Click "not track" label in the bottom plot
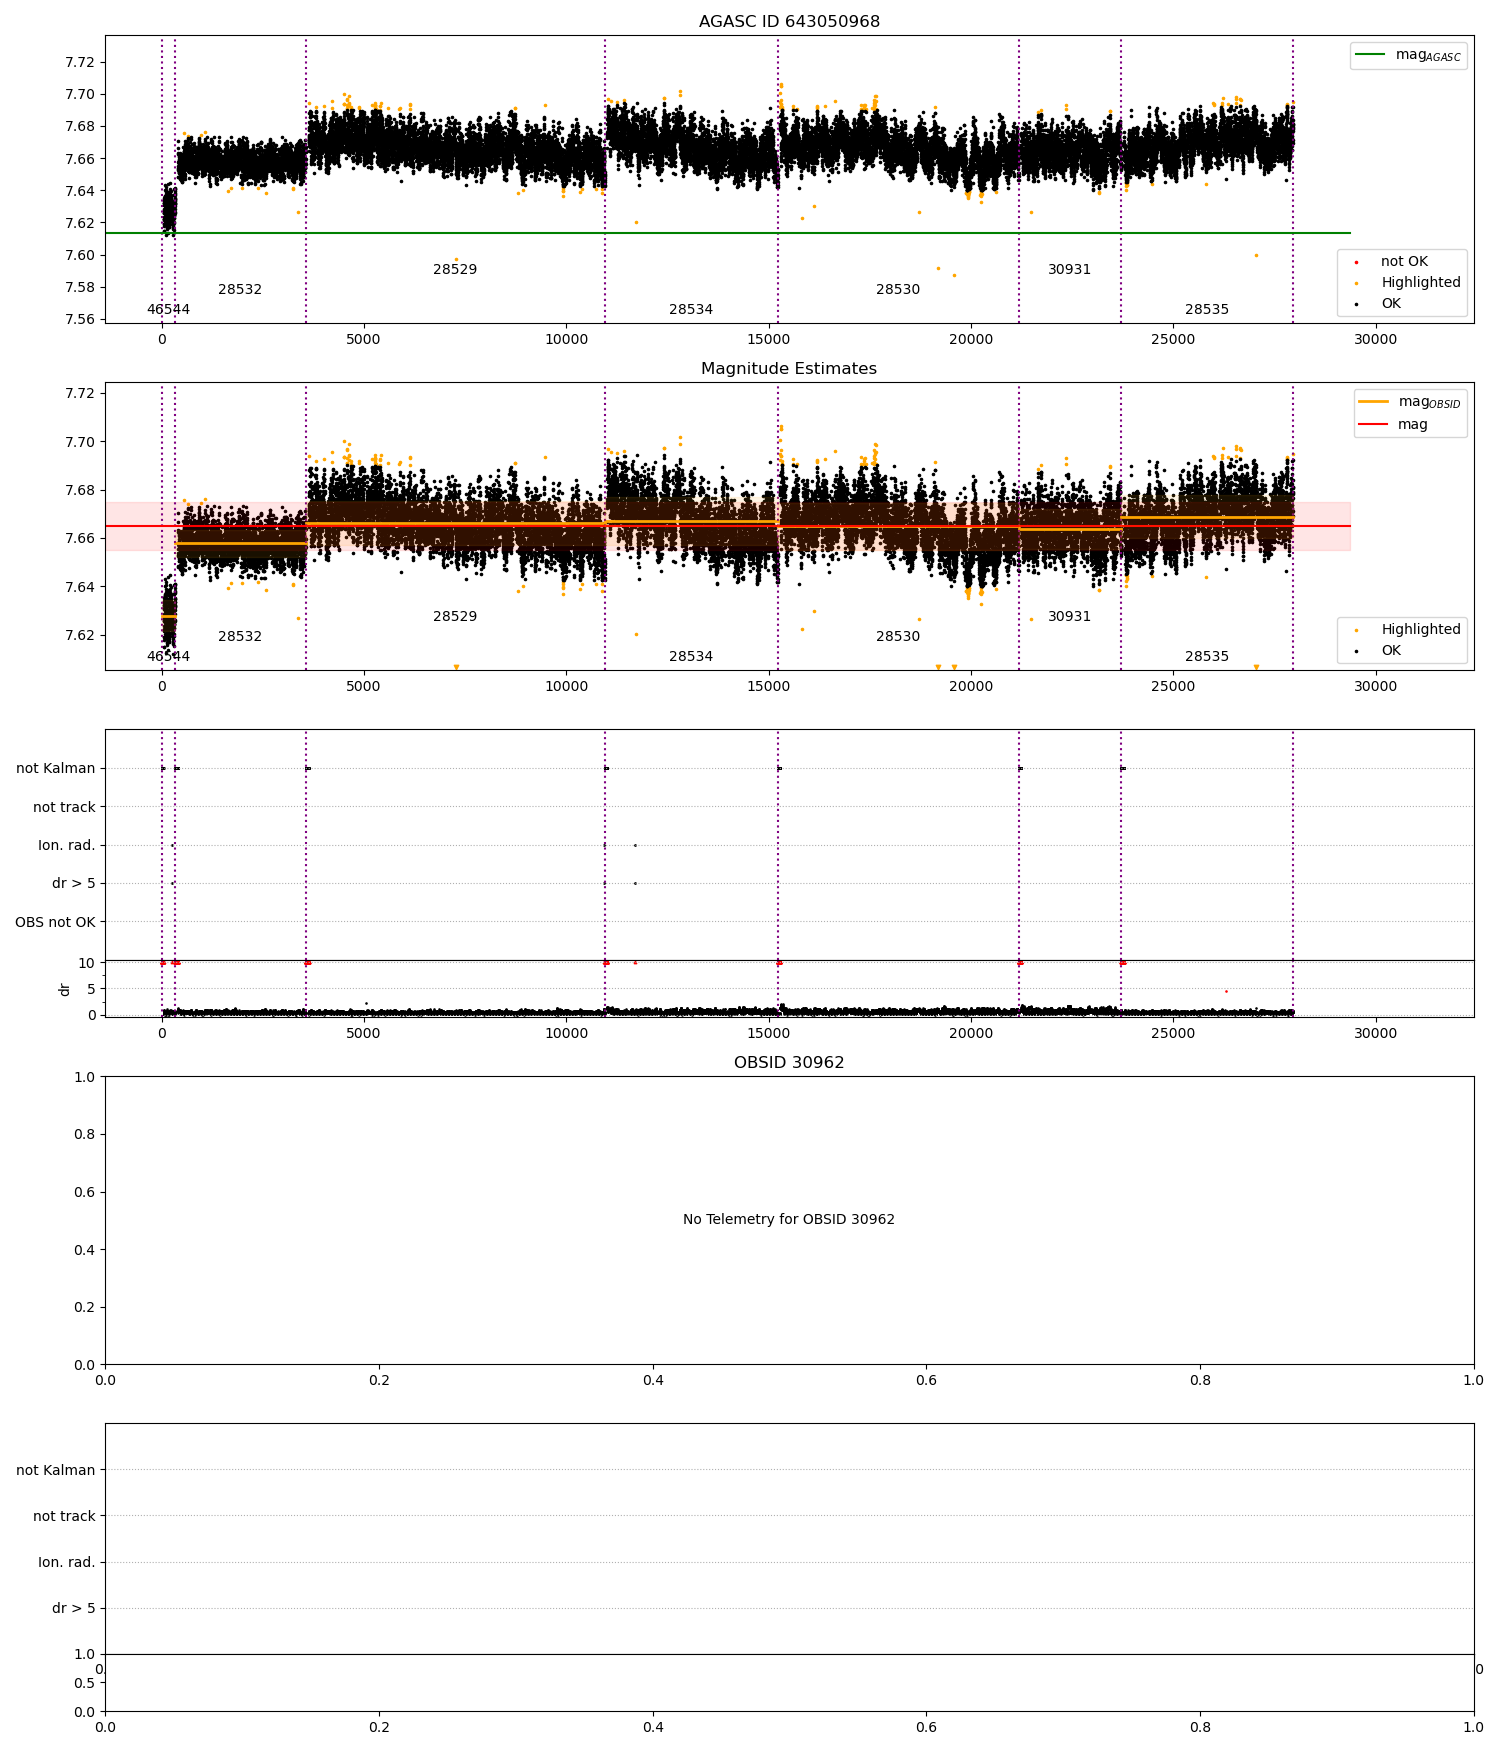1500x1750 pixels. [64, 1516]
